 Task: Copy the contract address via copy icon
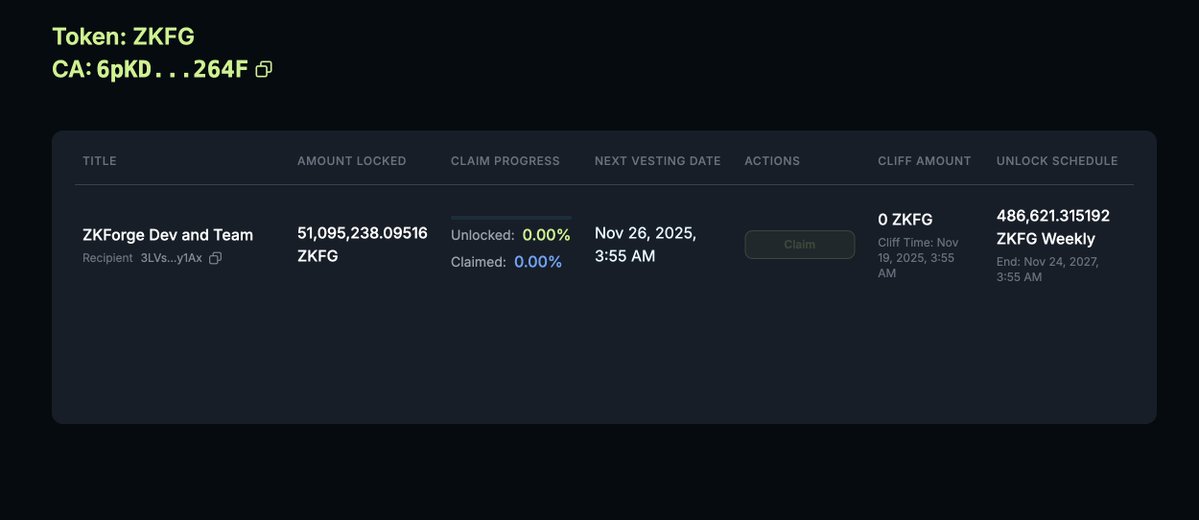tap(264, 70)
